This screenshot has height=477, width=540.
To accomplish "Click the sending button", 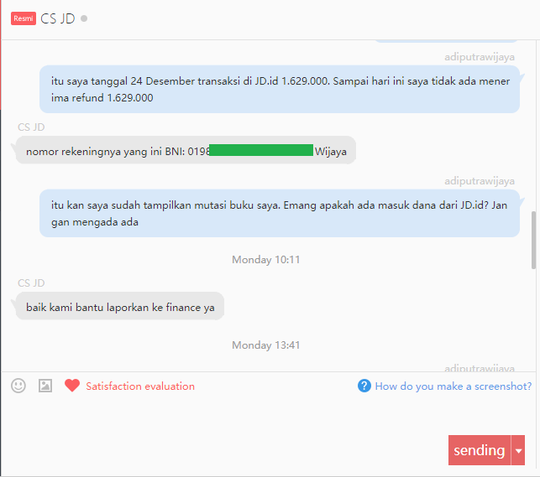I will [479, 450].
